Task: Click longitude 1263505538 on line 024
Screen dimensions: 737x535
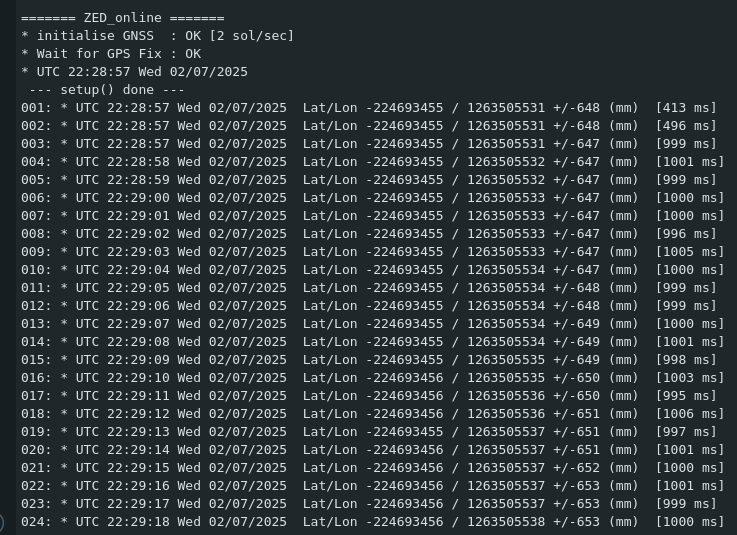Action: coord(506,522)
